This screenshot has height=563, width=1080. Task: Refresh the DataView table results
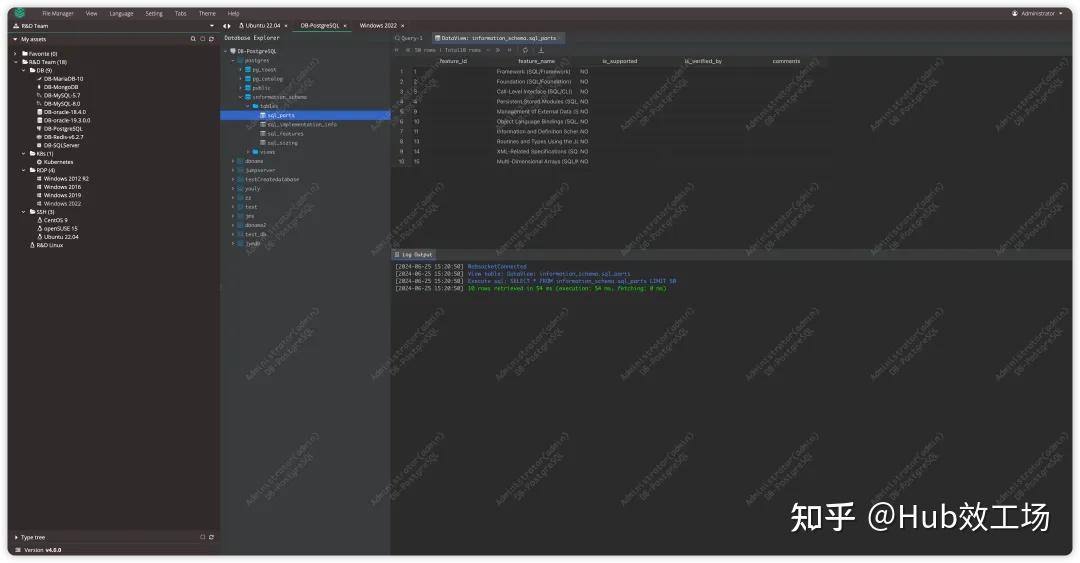click(525, 49)
